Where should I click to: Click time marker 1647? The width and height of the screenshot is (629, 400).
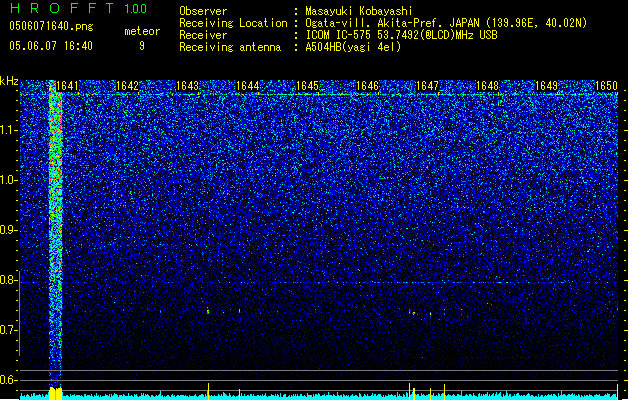pyautogui.click(x=428, y=86)
